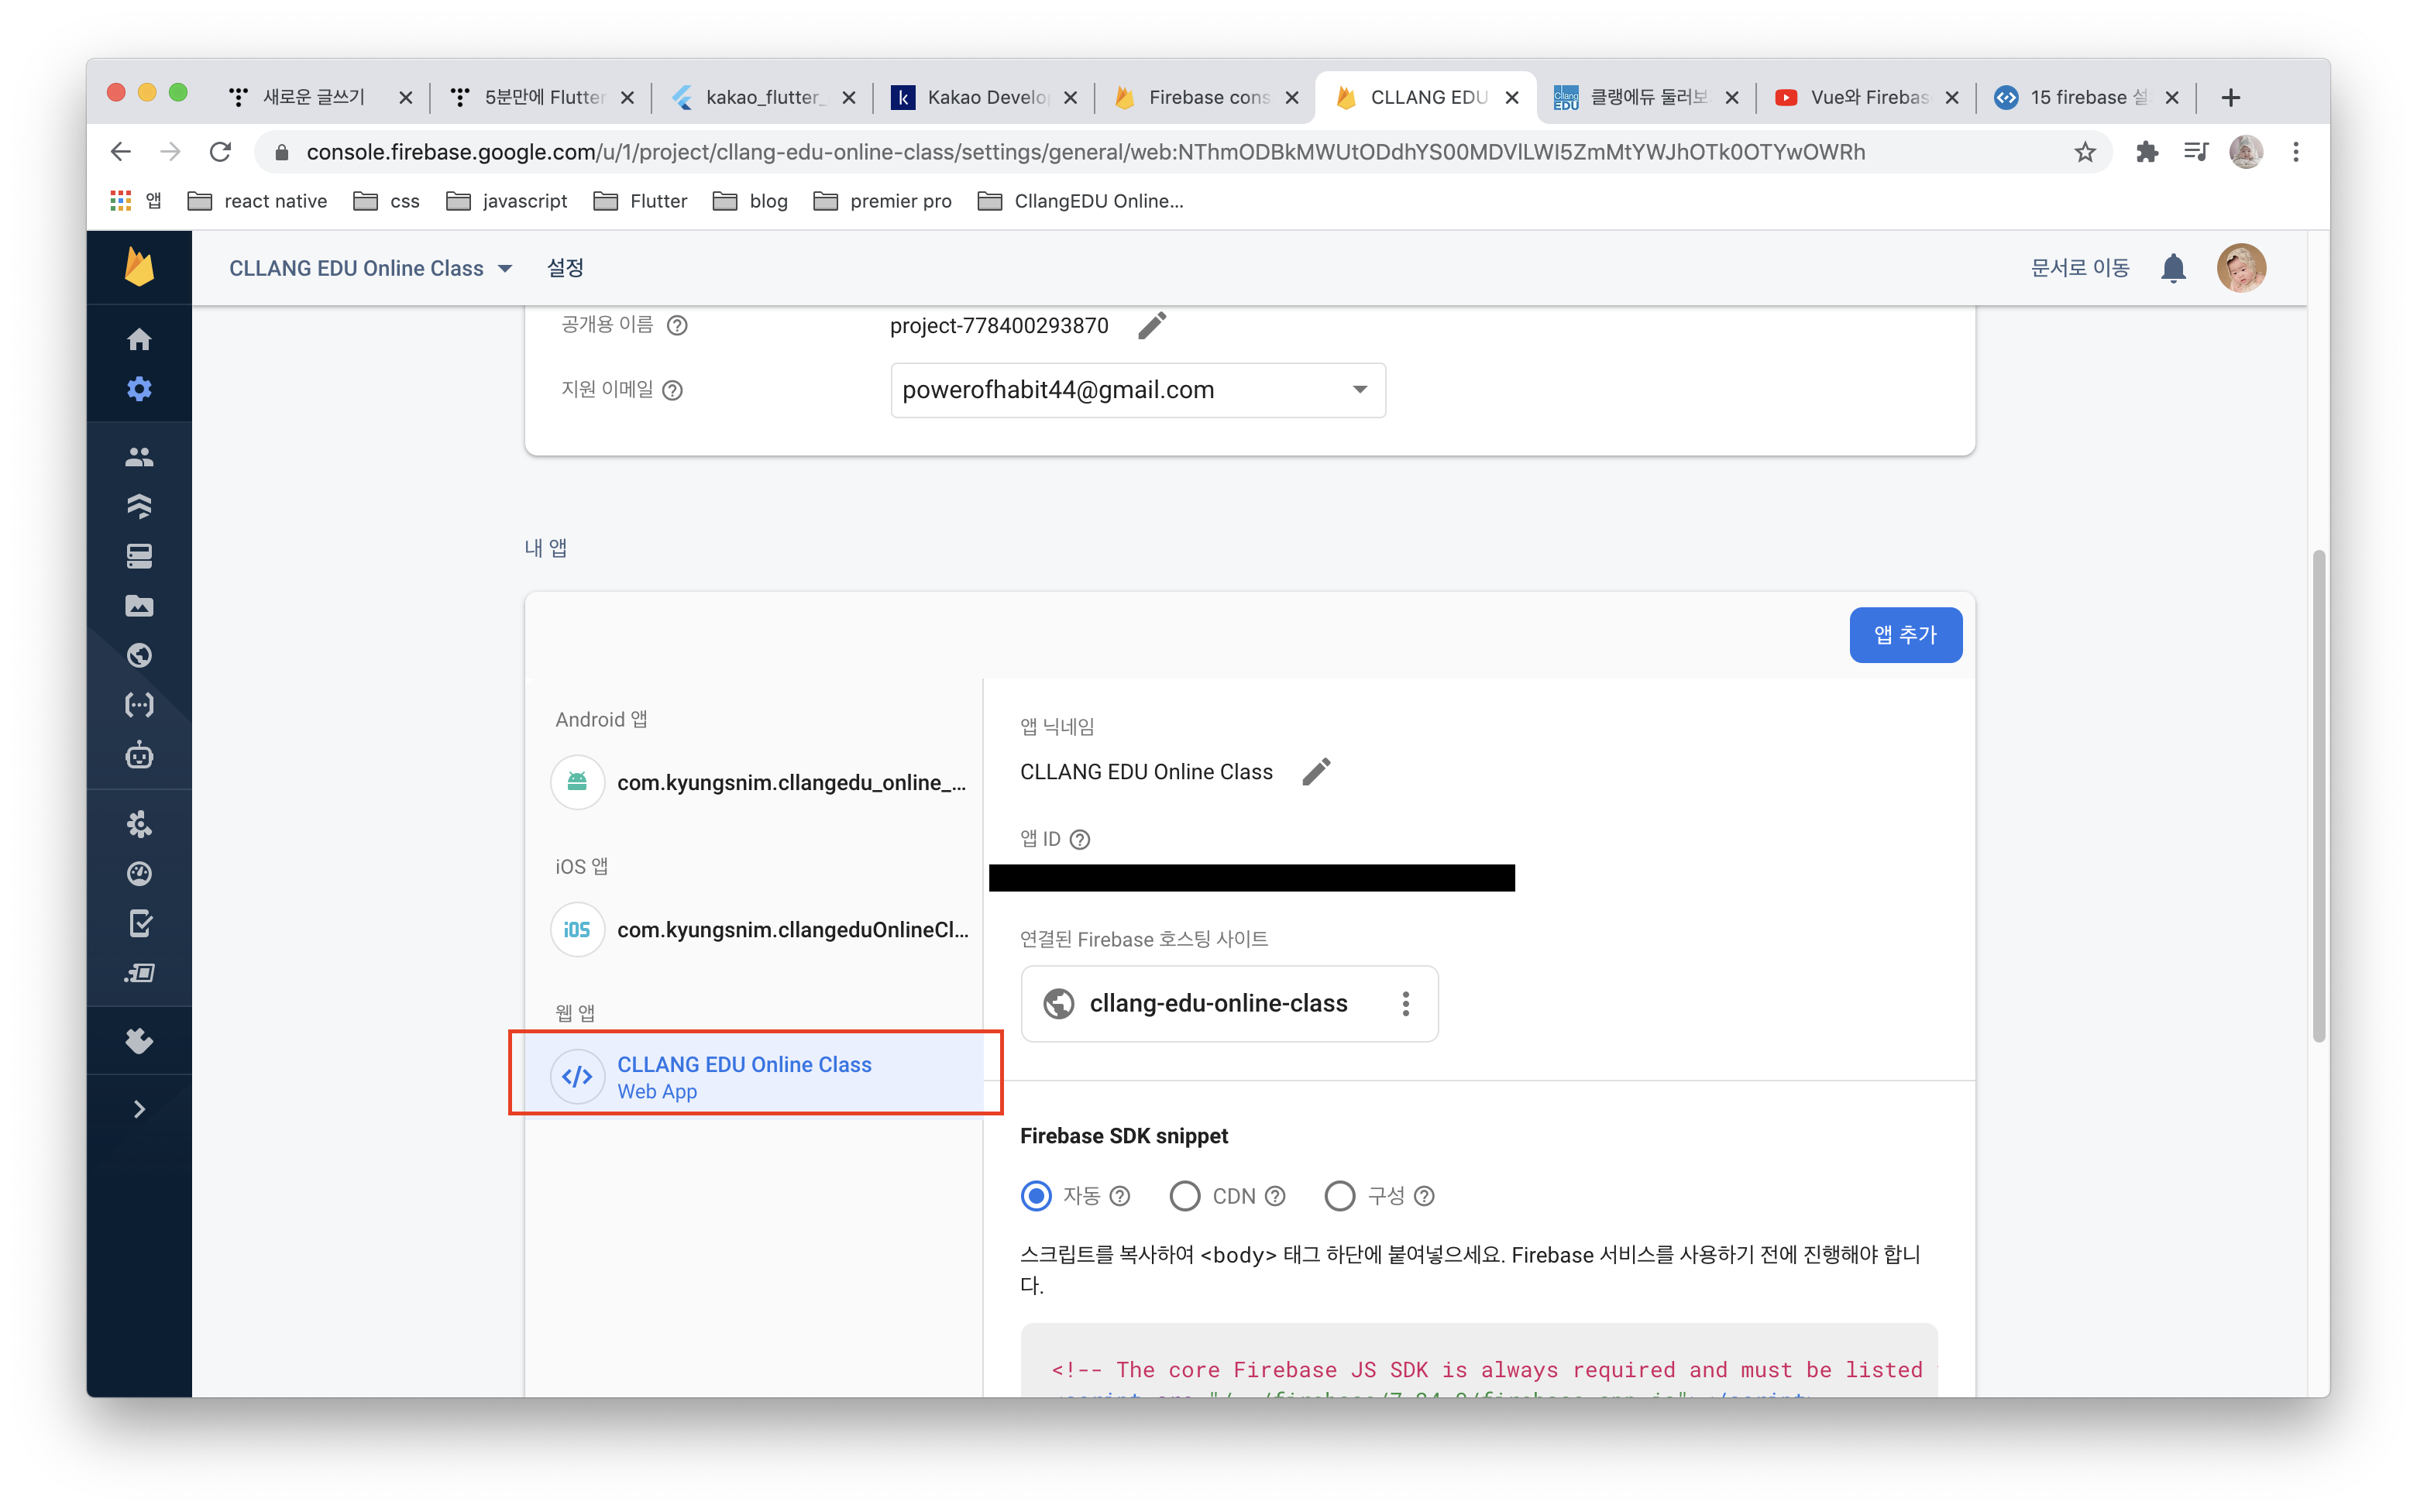
Task: Open Hosting globe icon in sidebar
Action: (139, 655)
